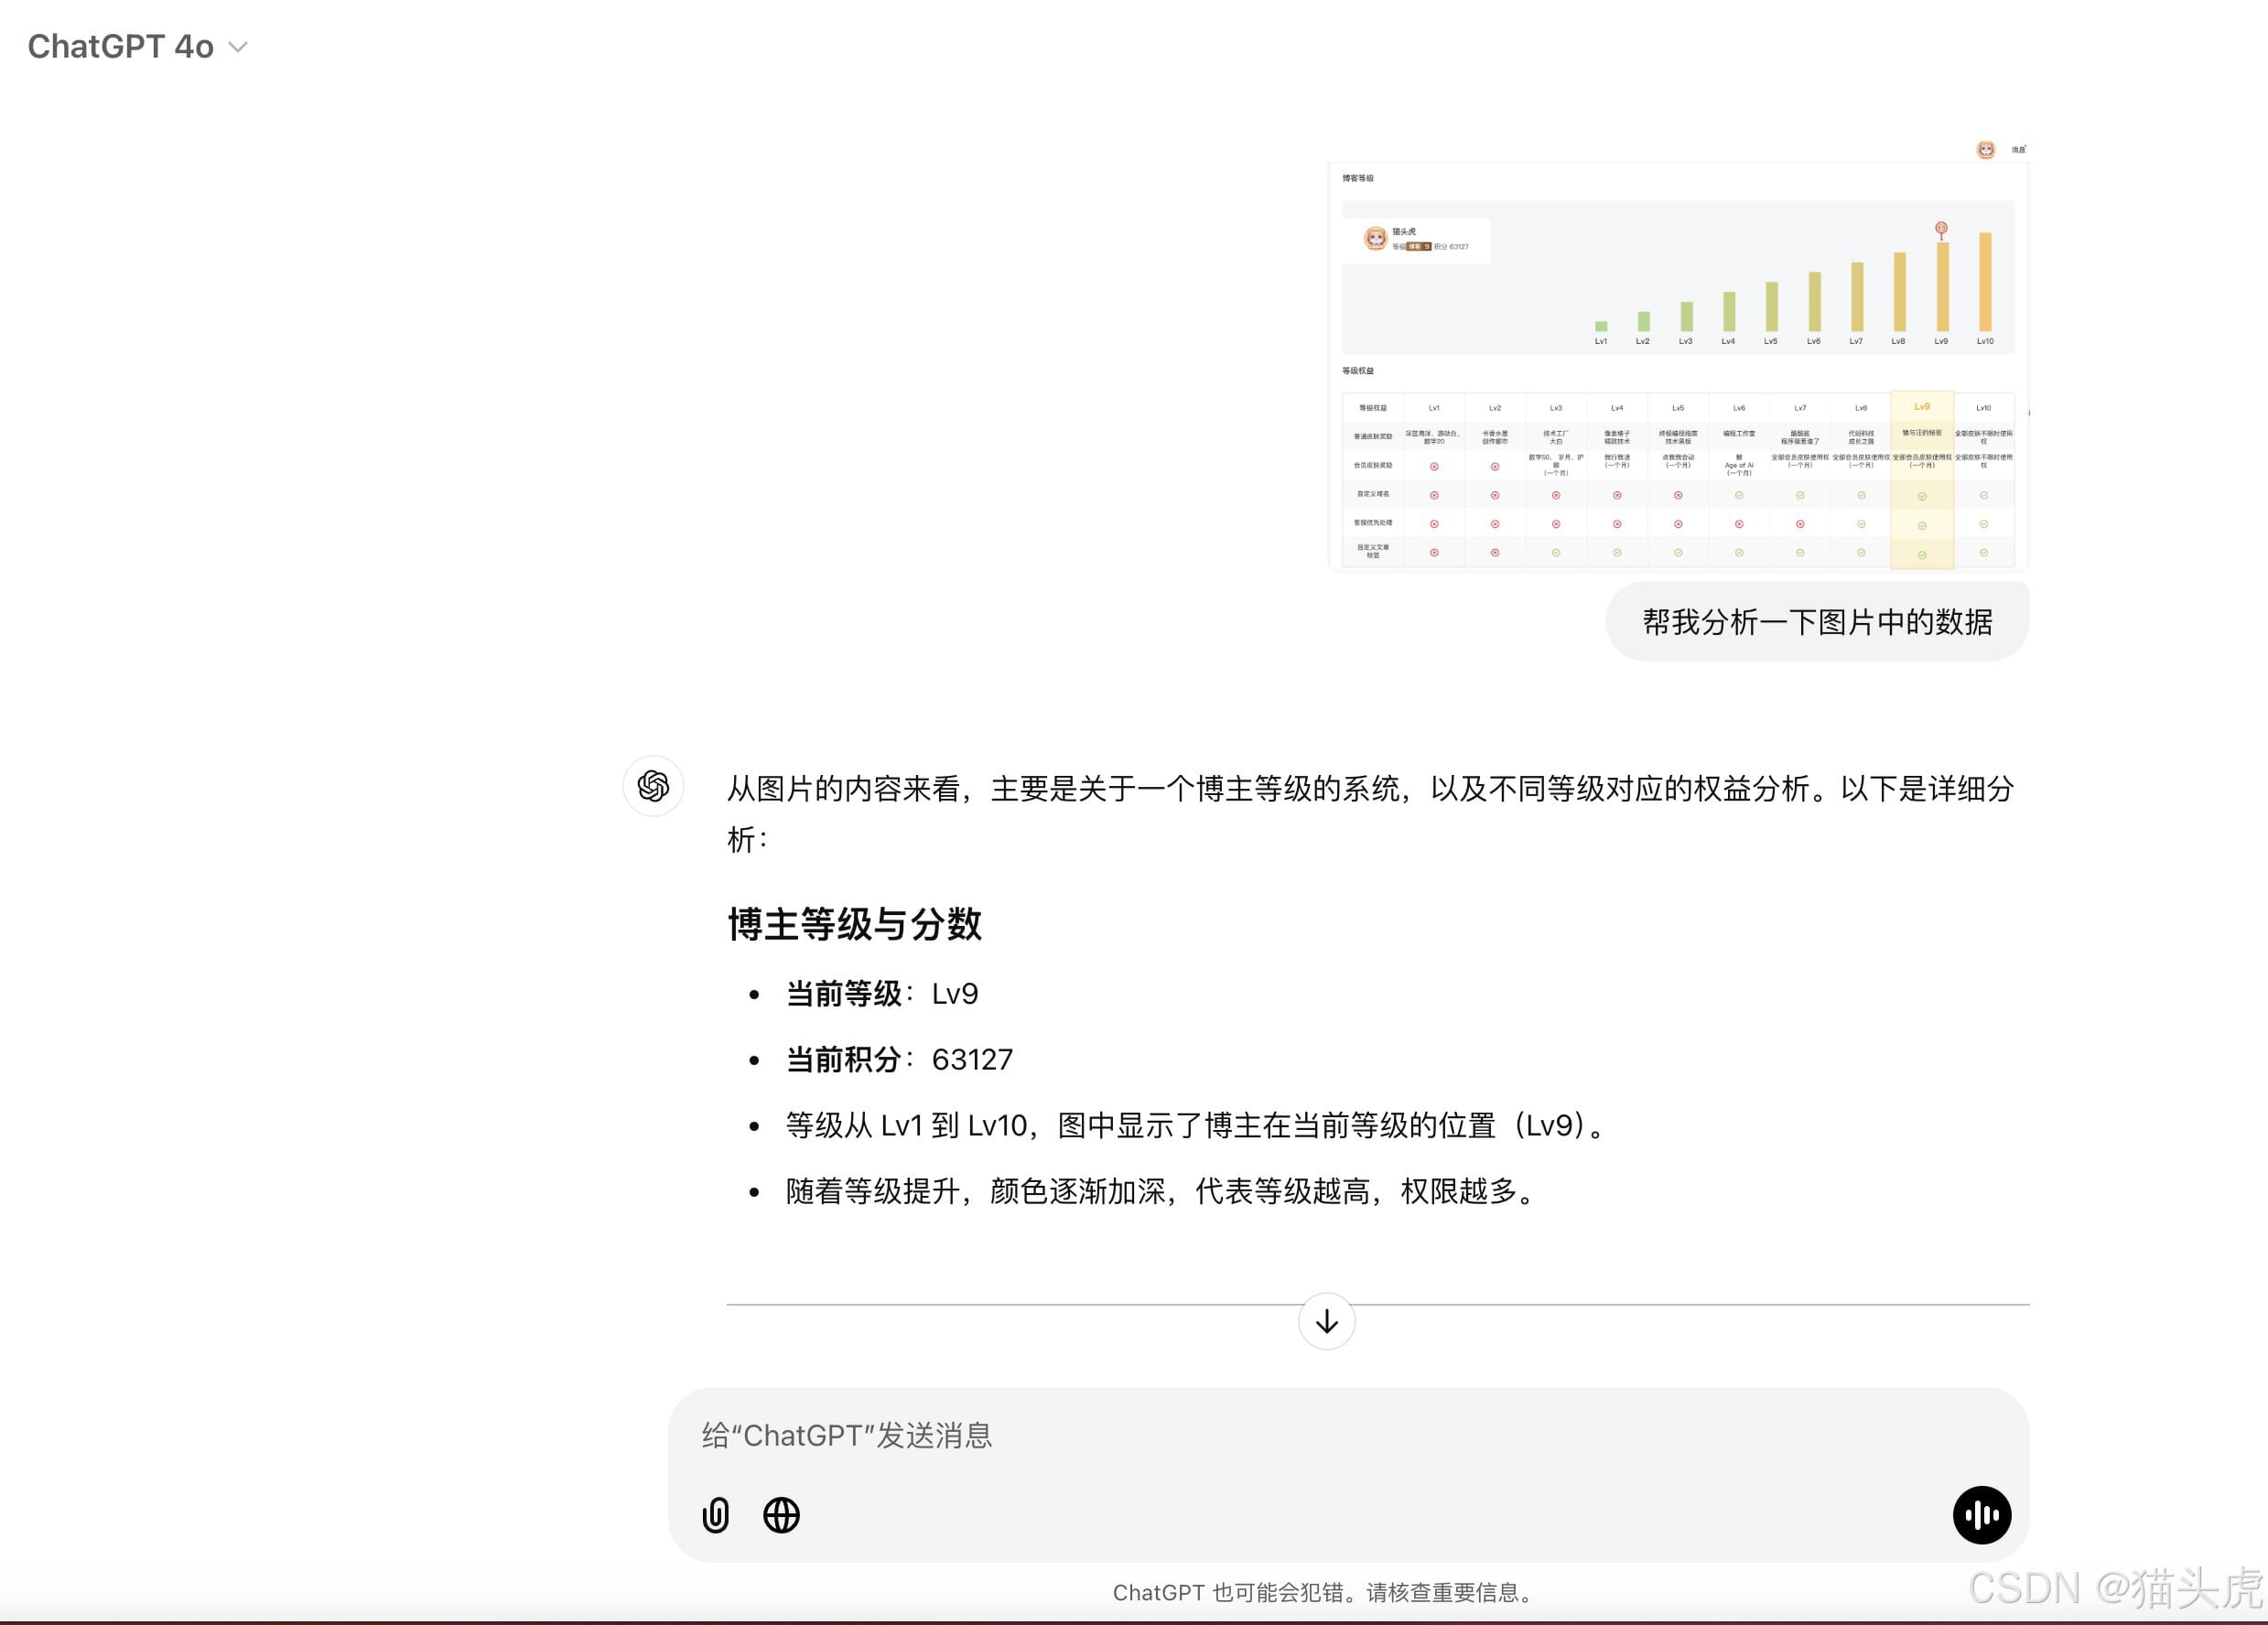This screenshot has height=1625, width=2268.
Task: Click the bullet text 当前积分：63127
Action: 899,1060
